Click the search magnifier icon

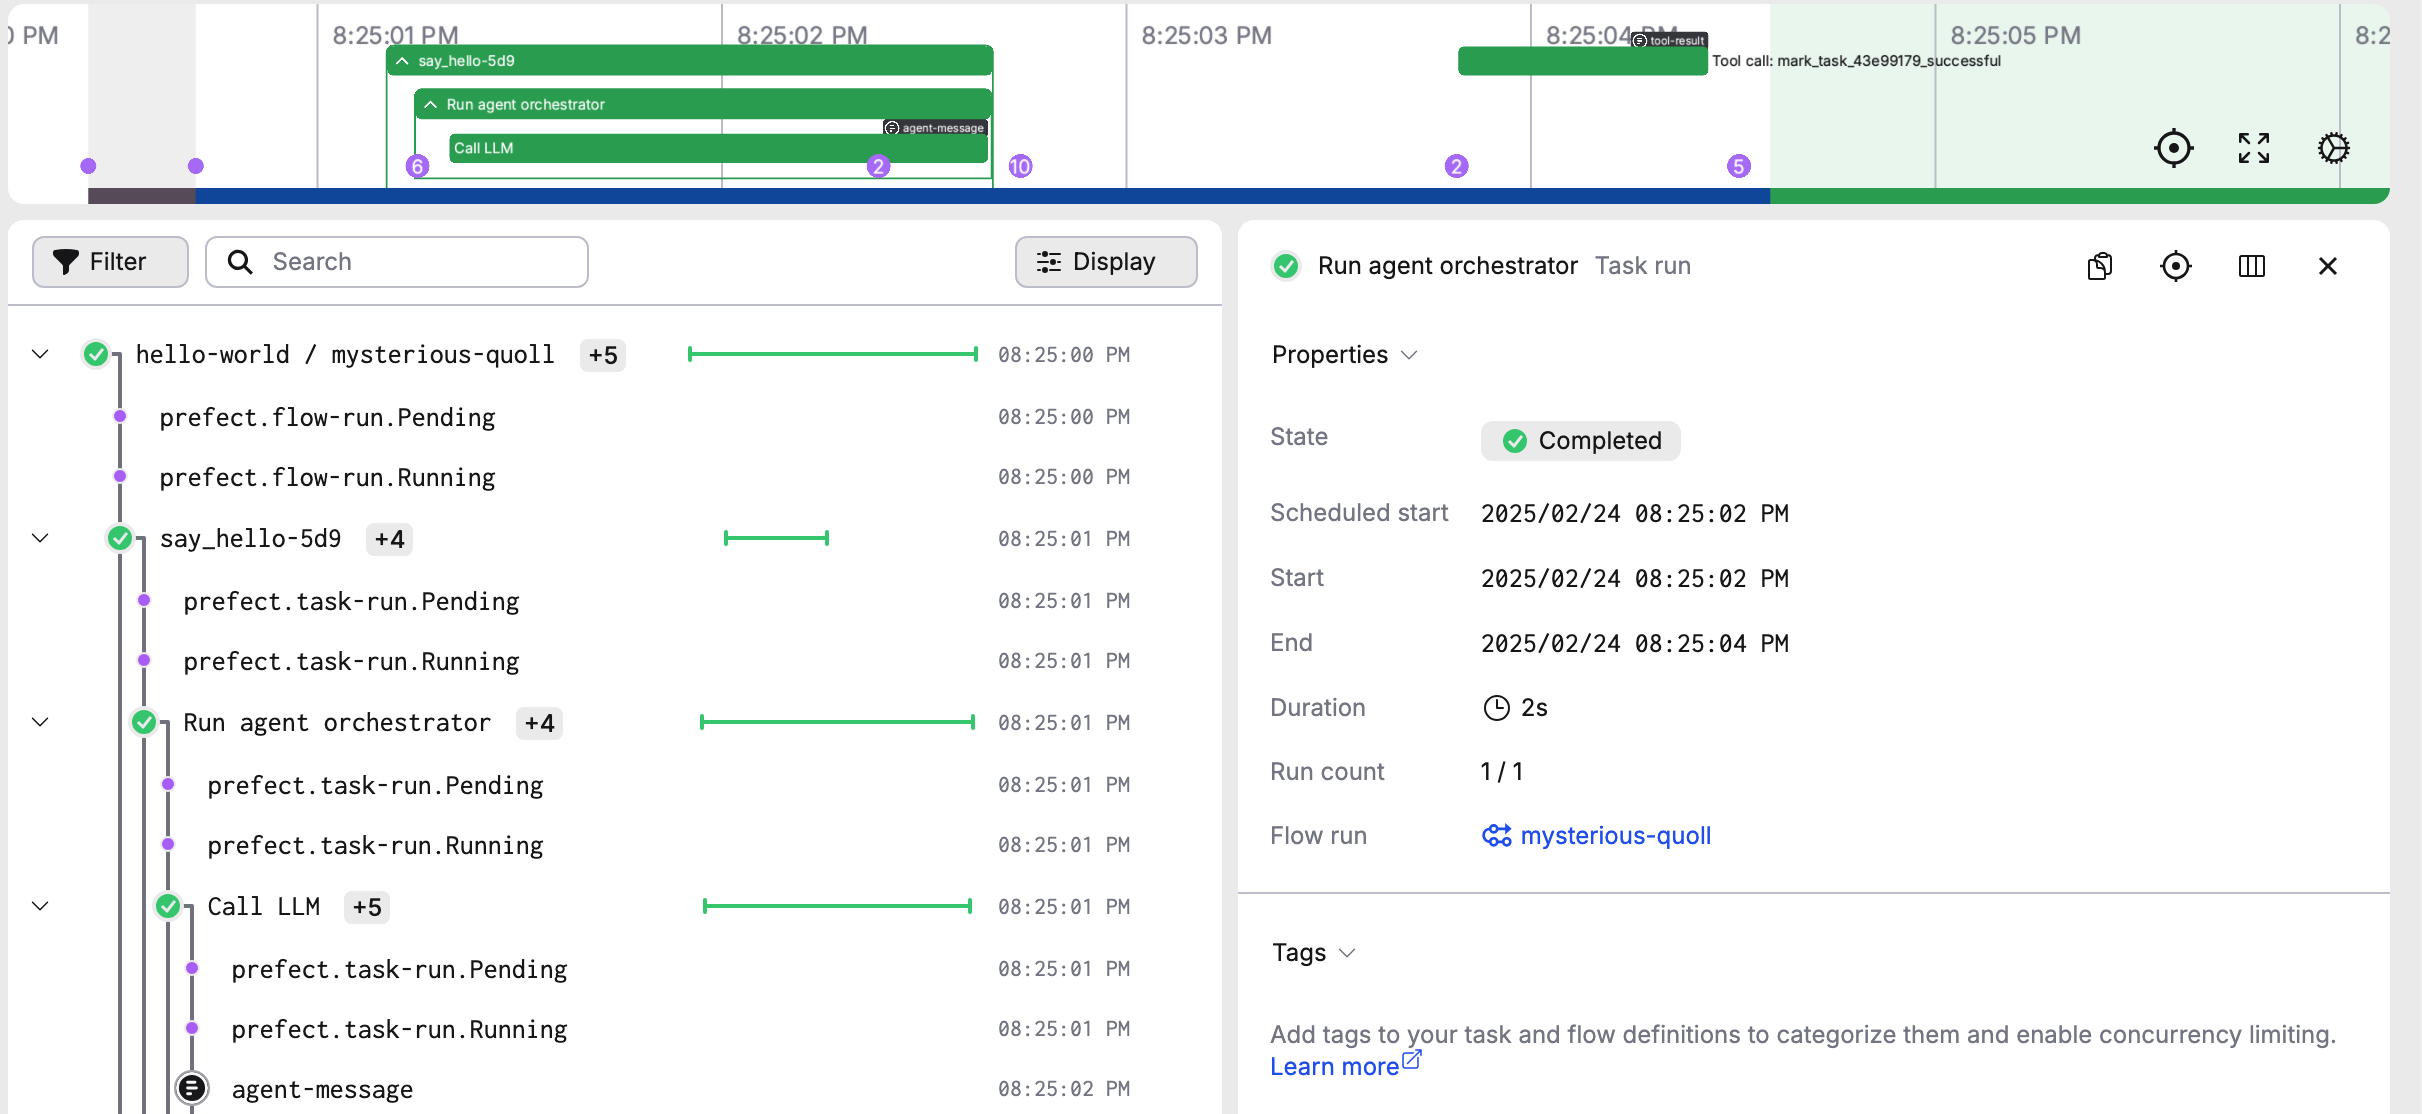click(239, 261)
